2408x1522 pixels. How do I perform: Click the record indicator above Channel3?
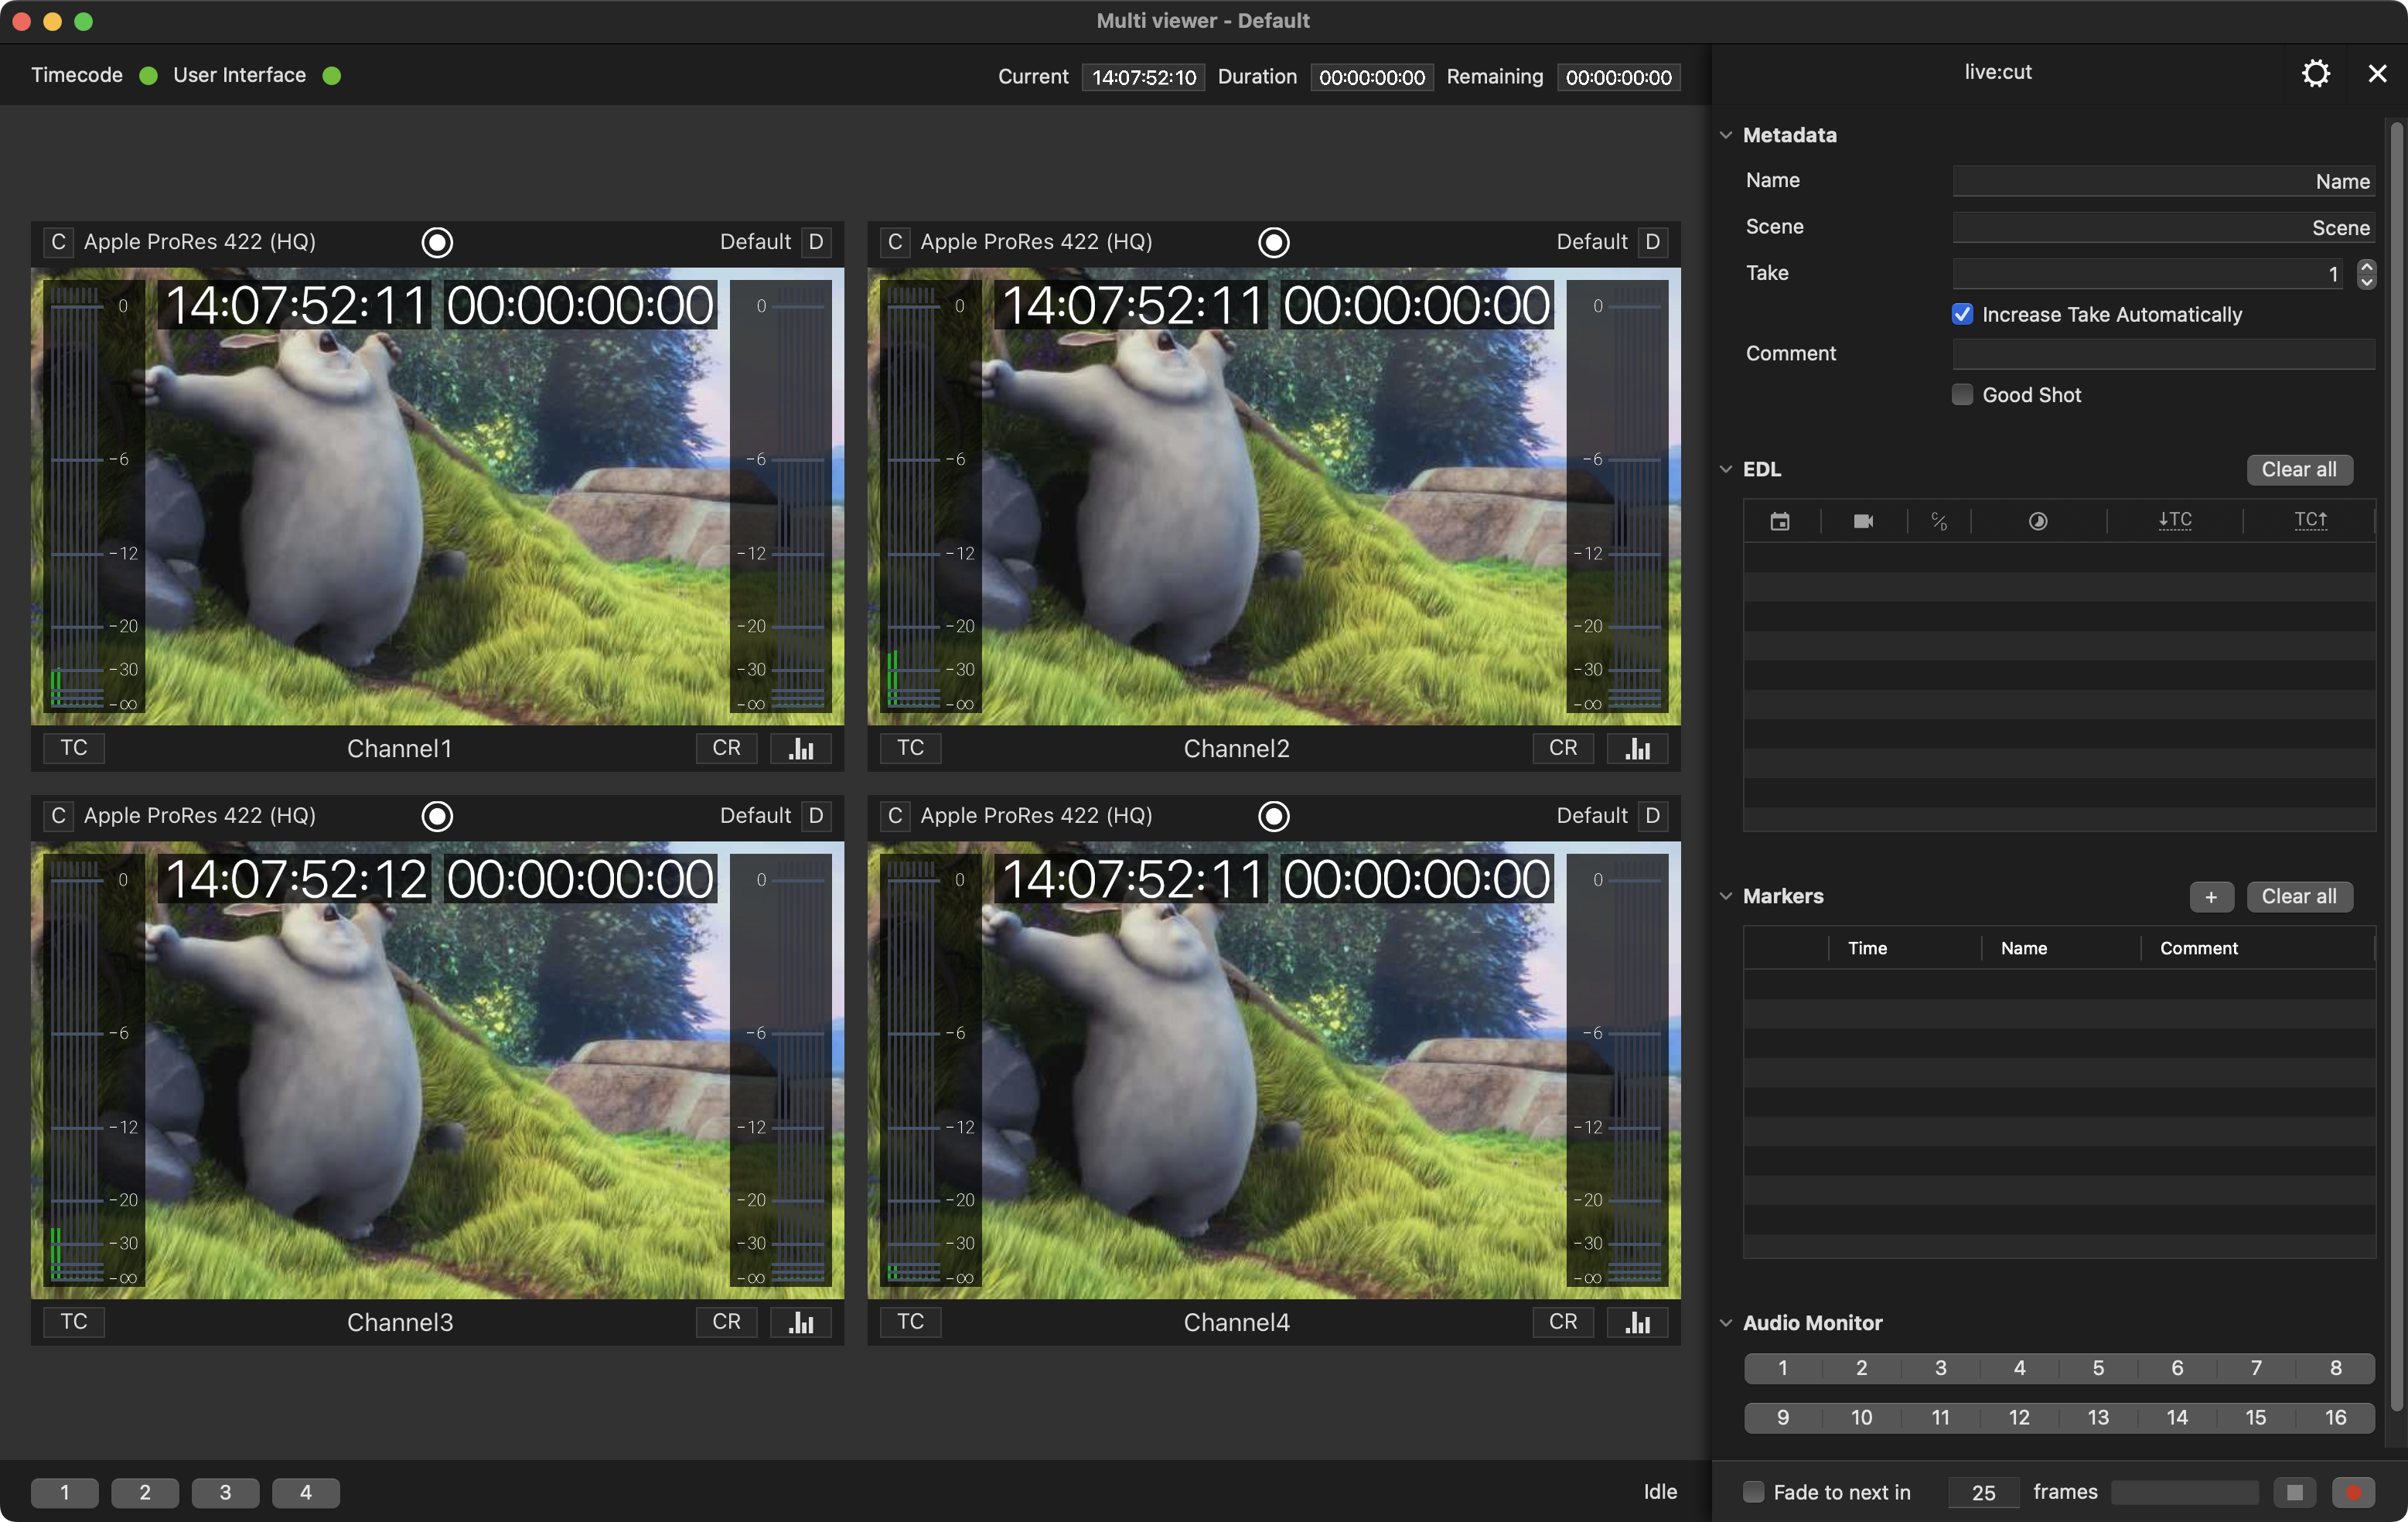[x=437, y=816]
